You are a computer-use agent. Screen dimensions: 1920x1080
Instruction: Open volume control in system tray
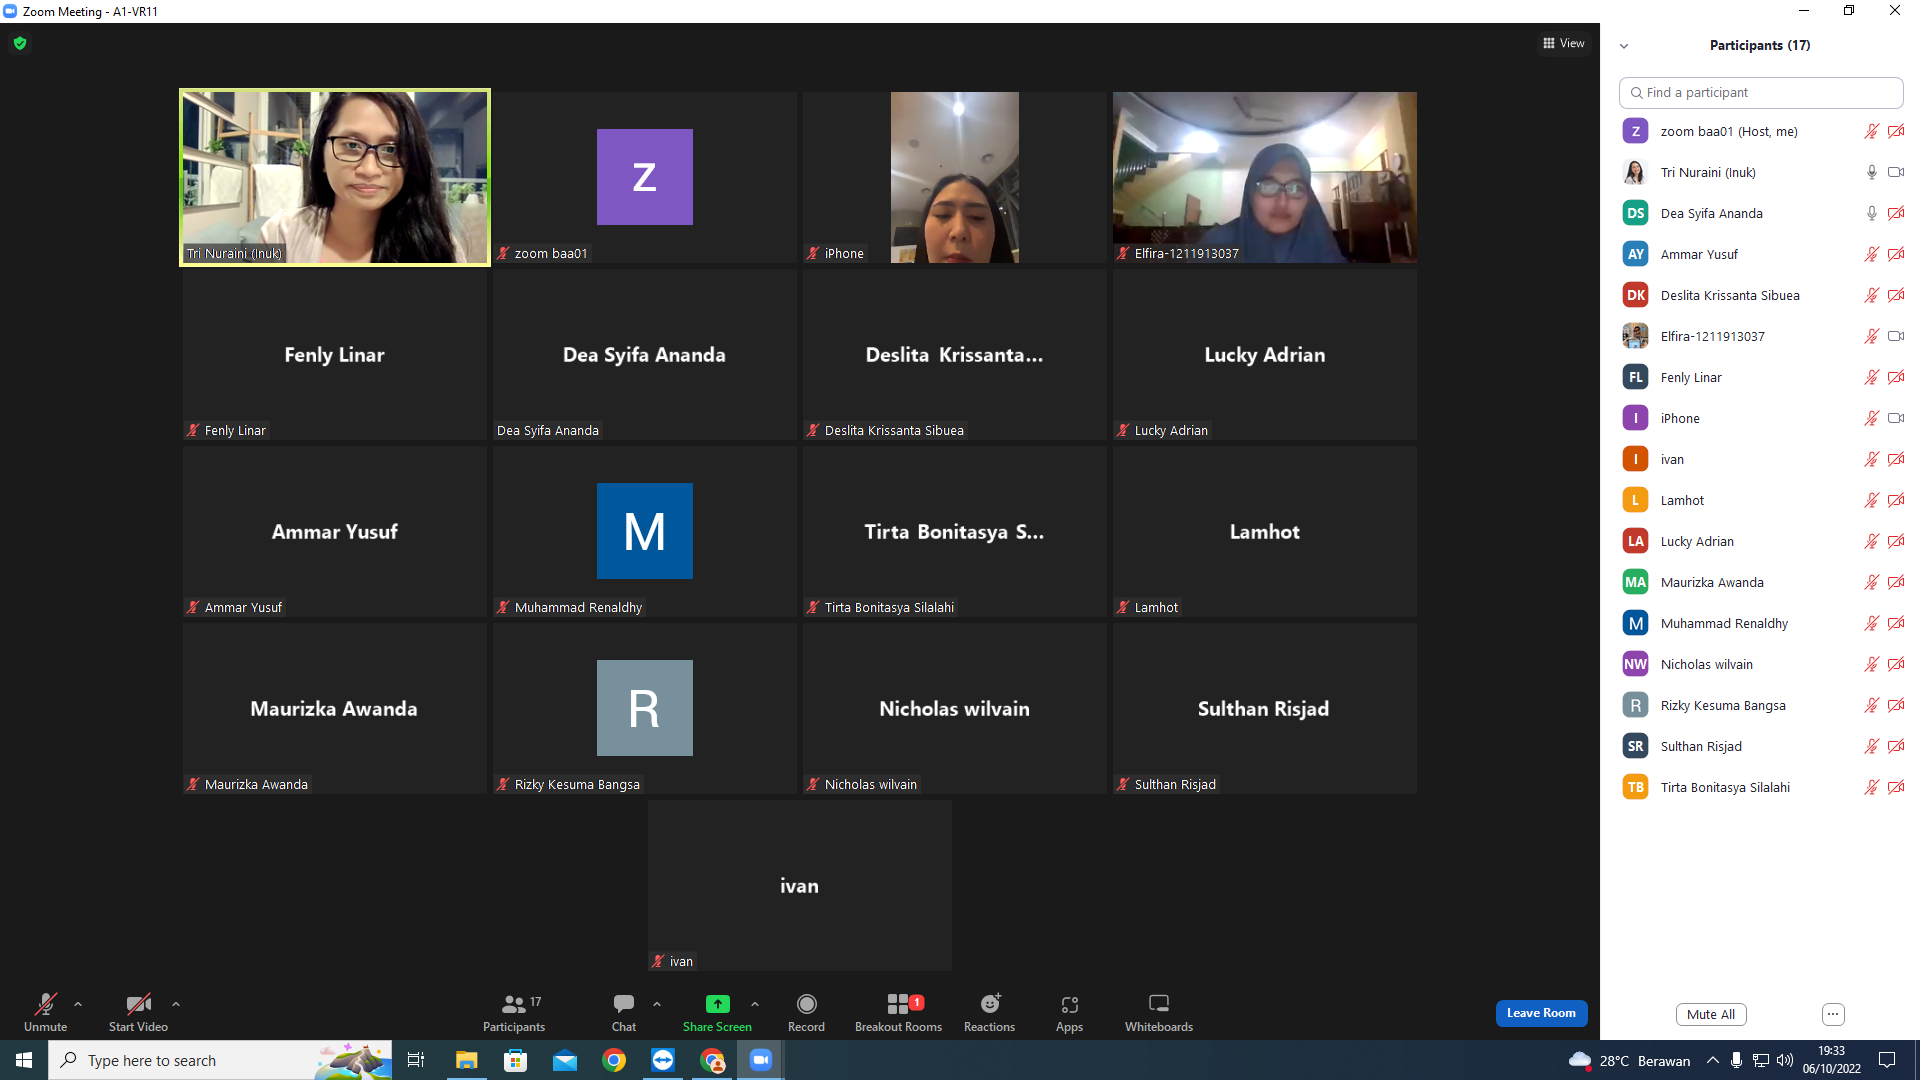(1785, 1060)
